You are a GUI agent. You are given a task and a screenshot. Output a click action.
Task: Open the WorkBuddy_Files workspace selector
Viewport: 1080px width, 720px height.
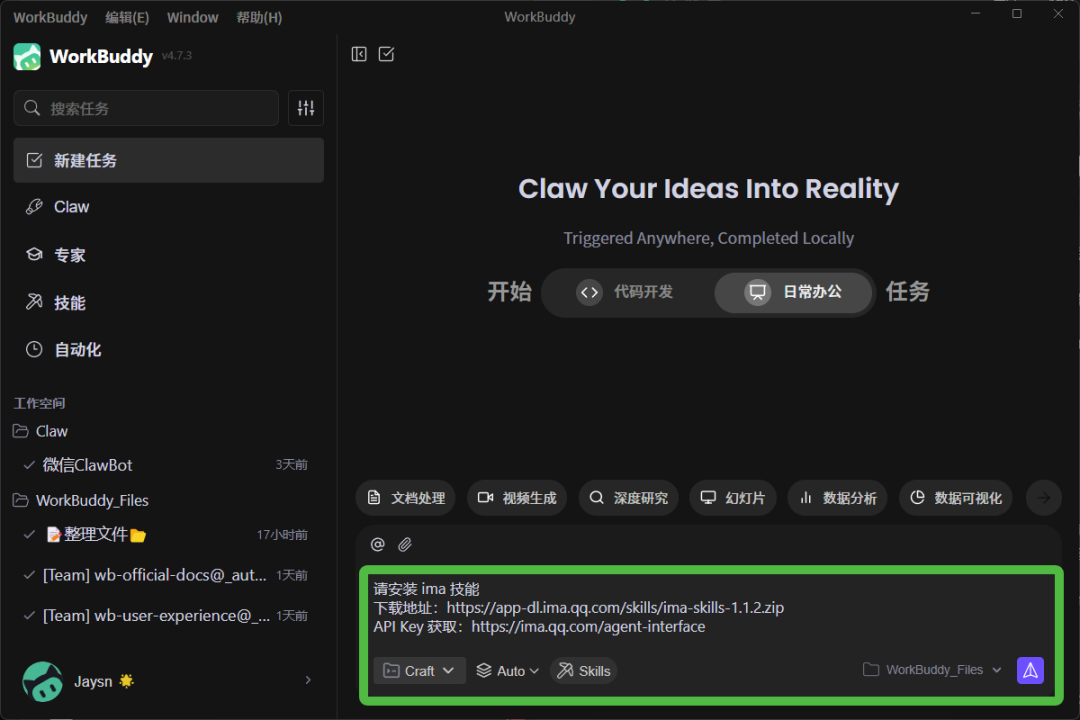point(932,670)
